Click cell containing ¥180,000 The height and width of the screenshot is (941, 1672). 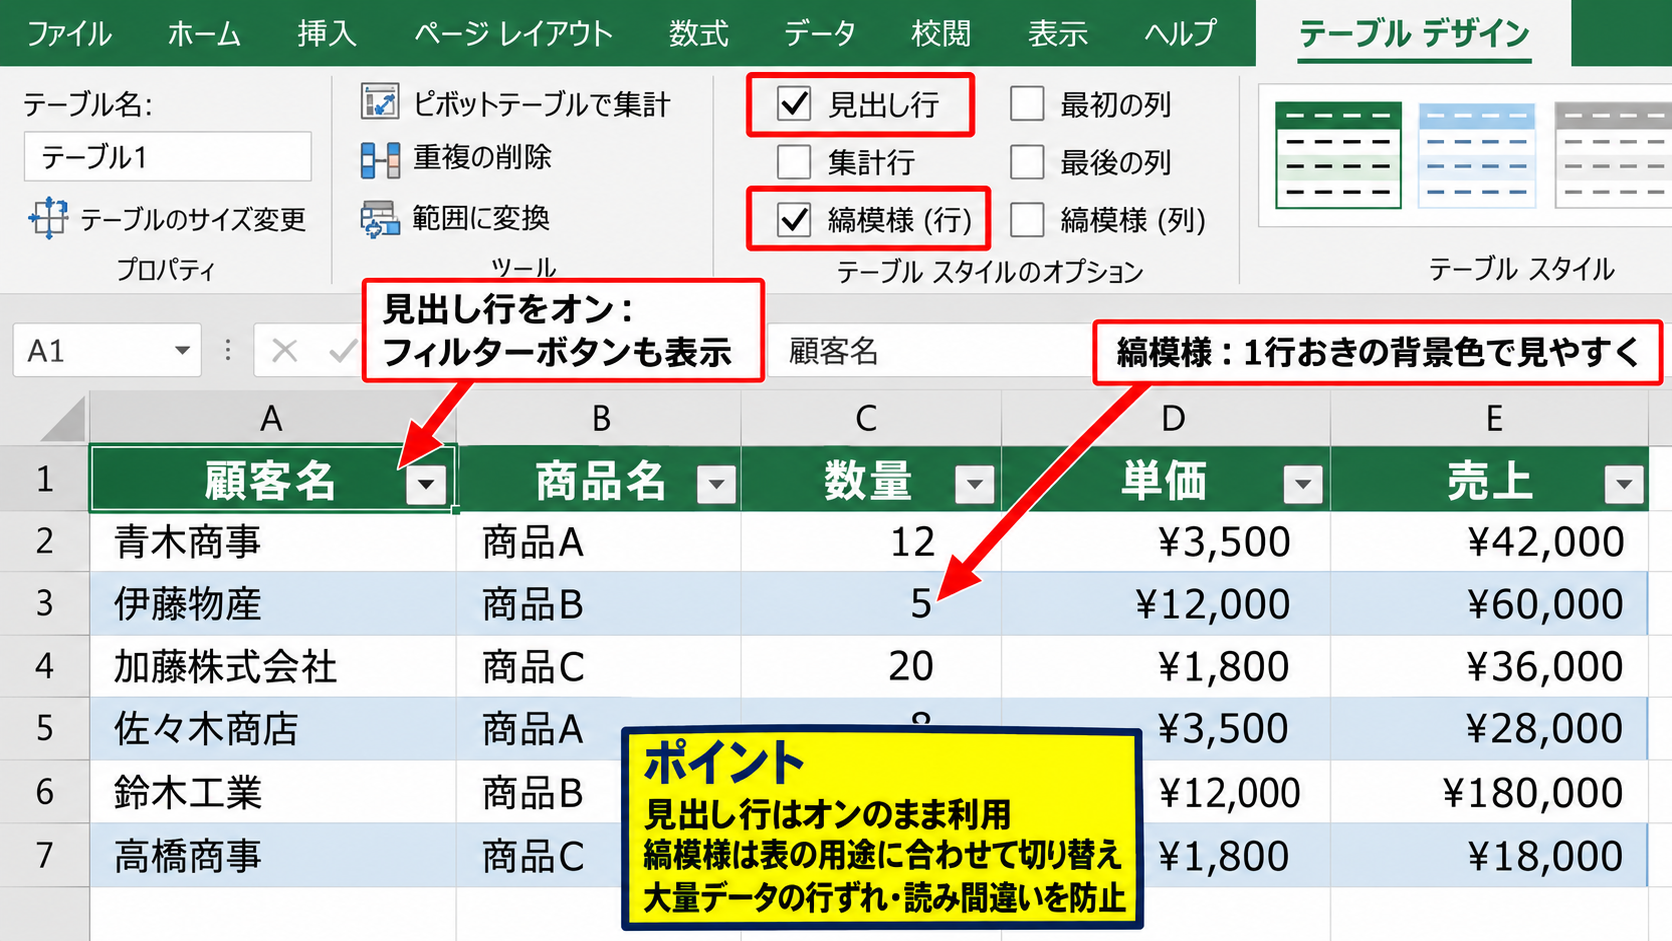pyautogui.click(x=1489, y=792)
